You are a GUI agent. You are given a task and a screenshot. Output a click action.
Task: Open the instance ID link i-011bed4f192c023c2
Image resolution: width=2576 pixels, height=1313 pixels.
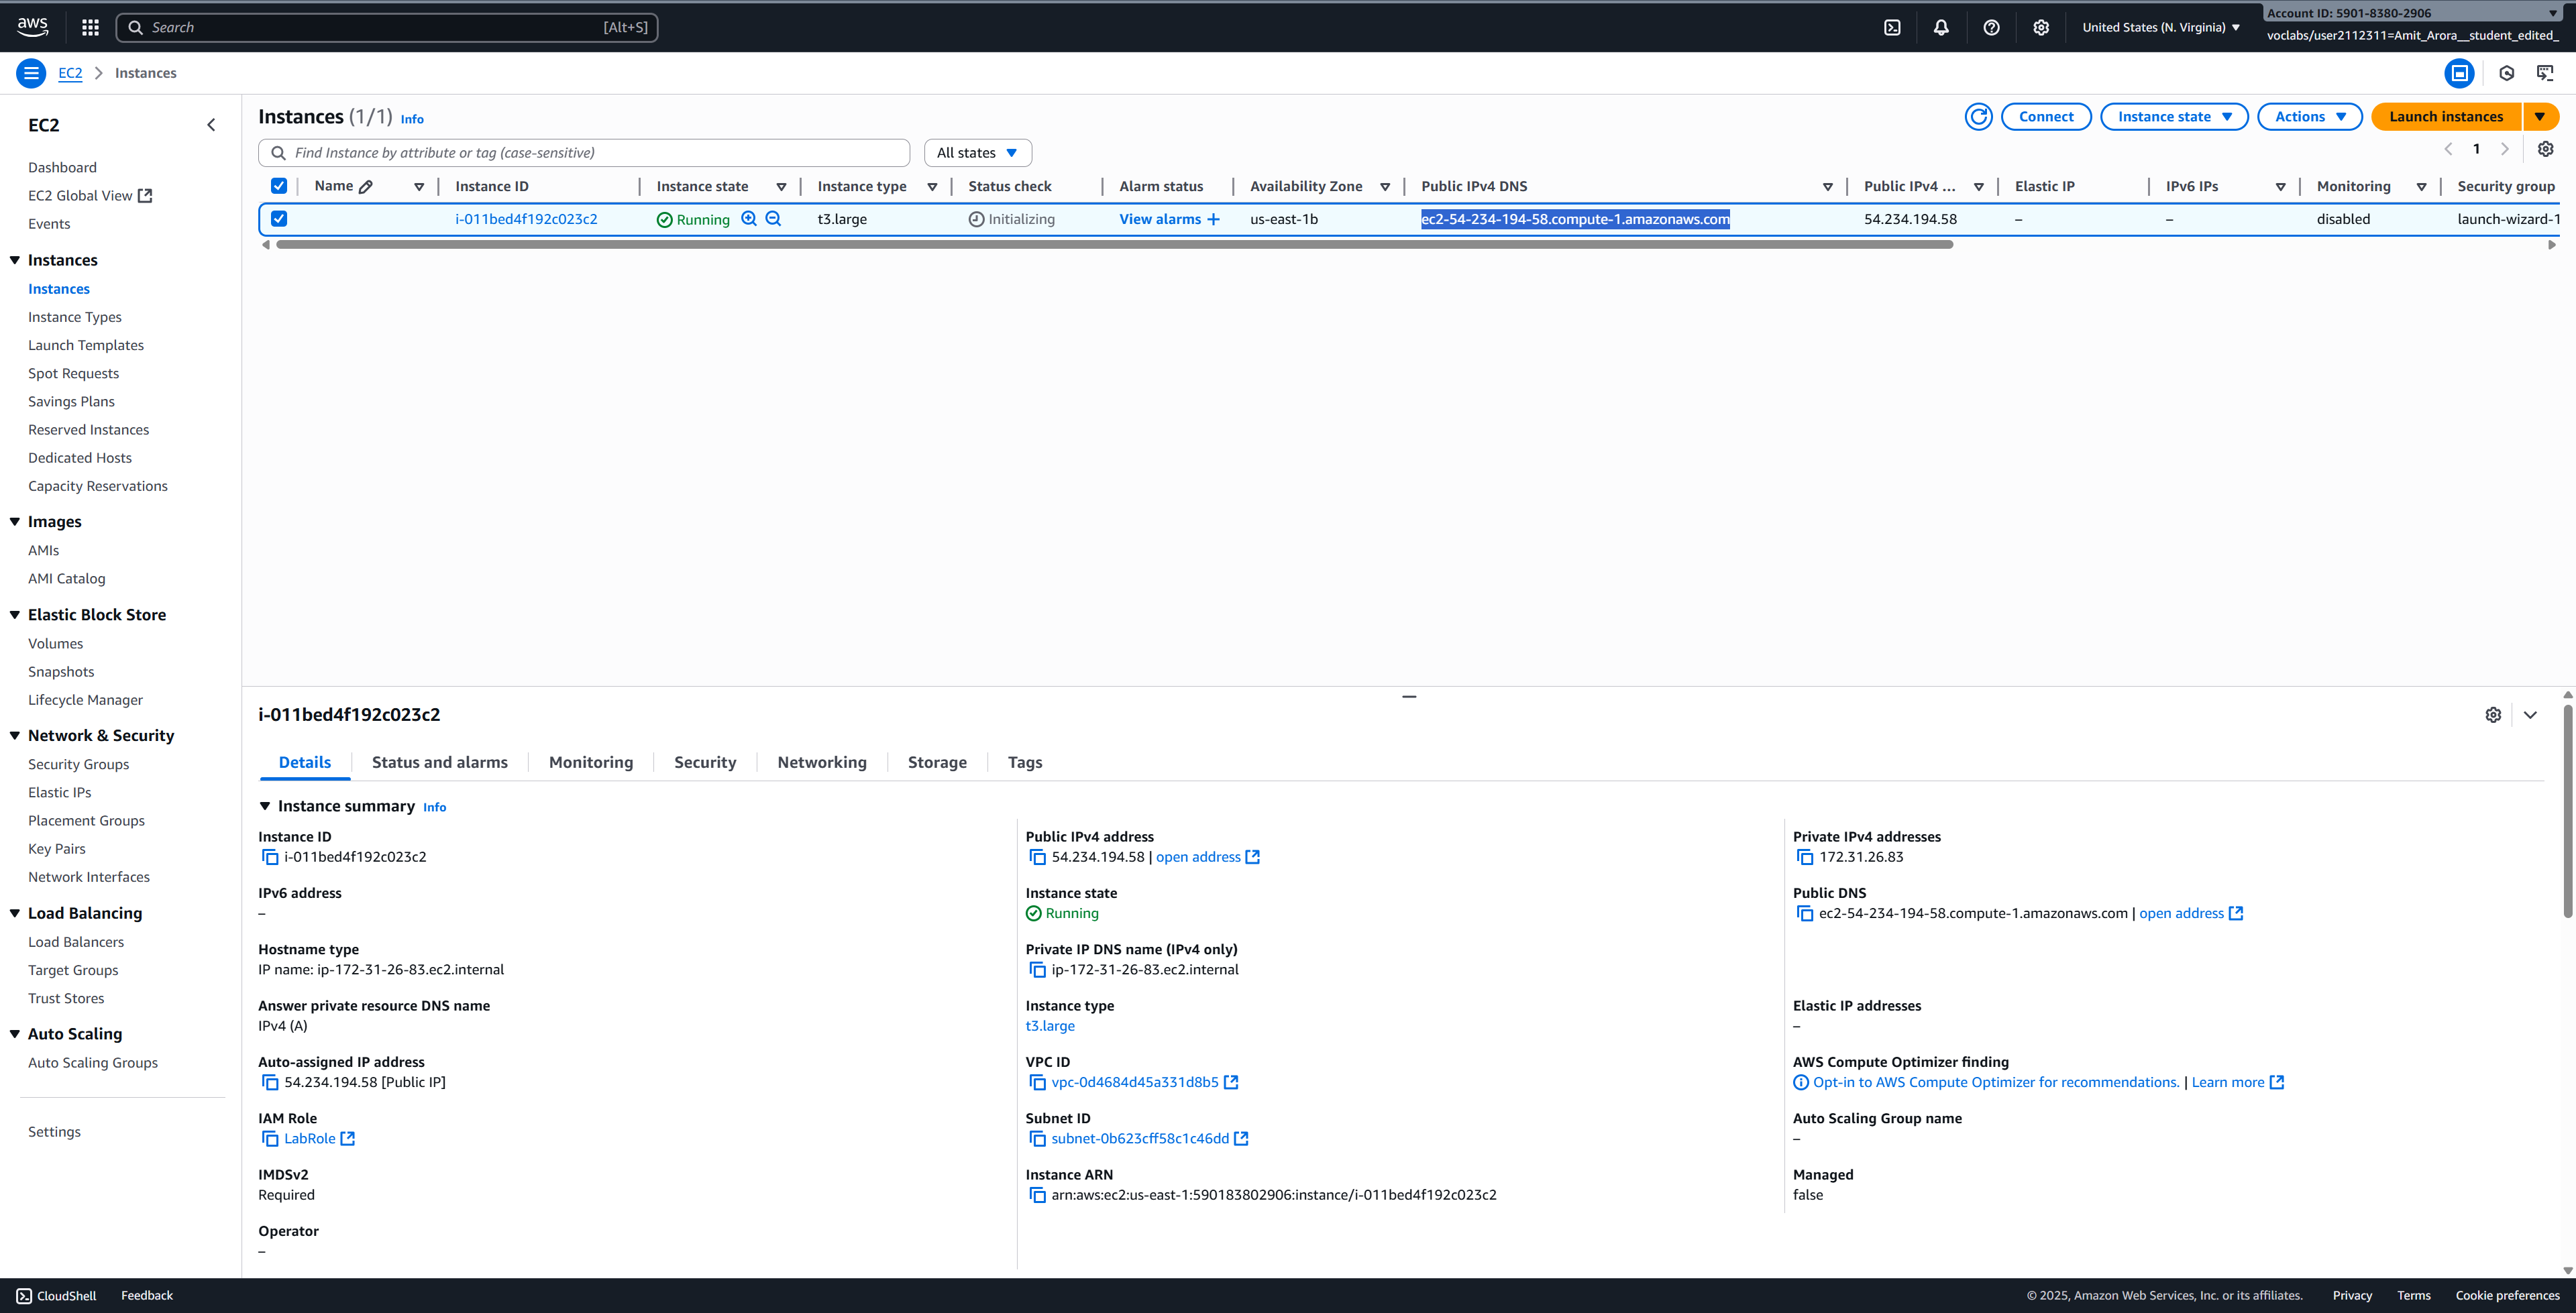[x=526, y=219]
